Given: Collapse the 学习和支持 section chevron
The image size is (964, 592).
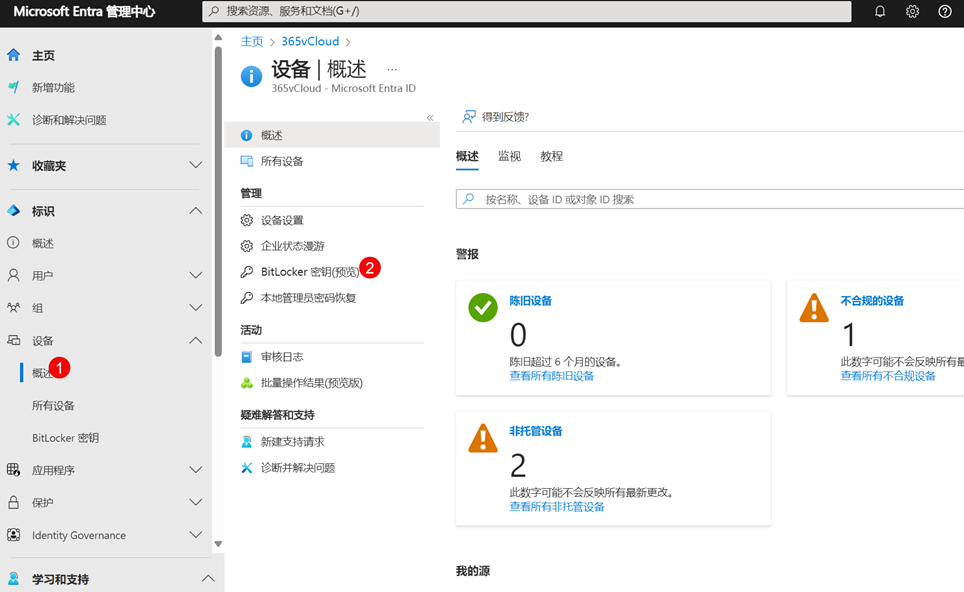Looking at the screenshot, I should pos(208,578).
